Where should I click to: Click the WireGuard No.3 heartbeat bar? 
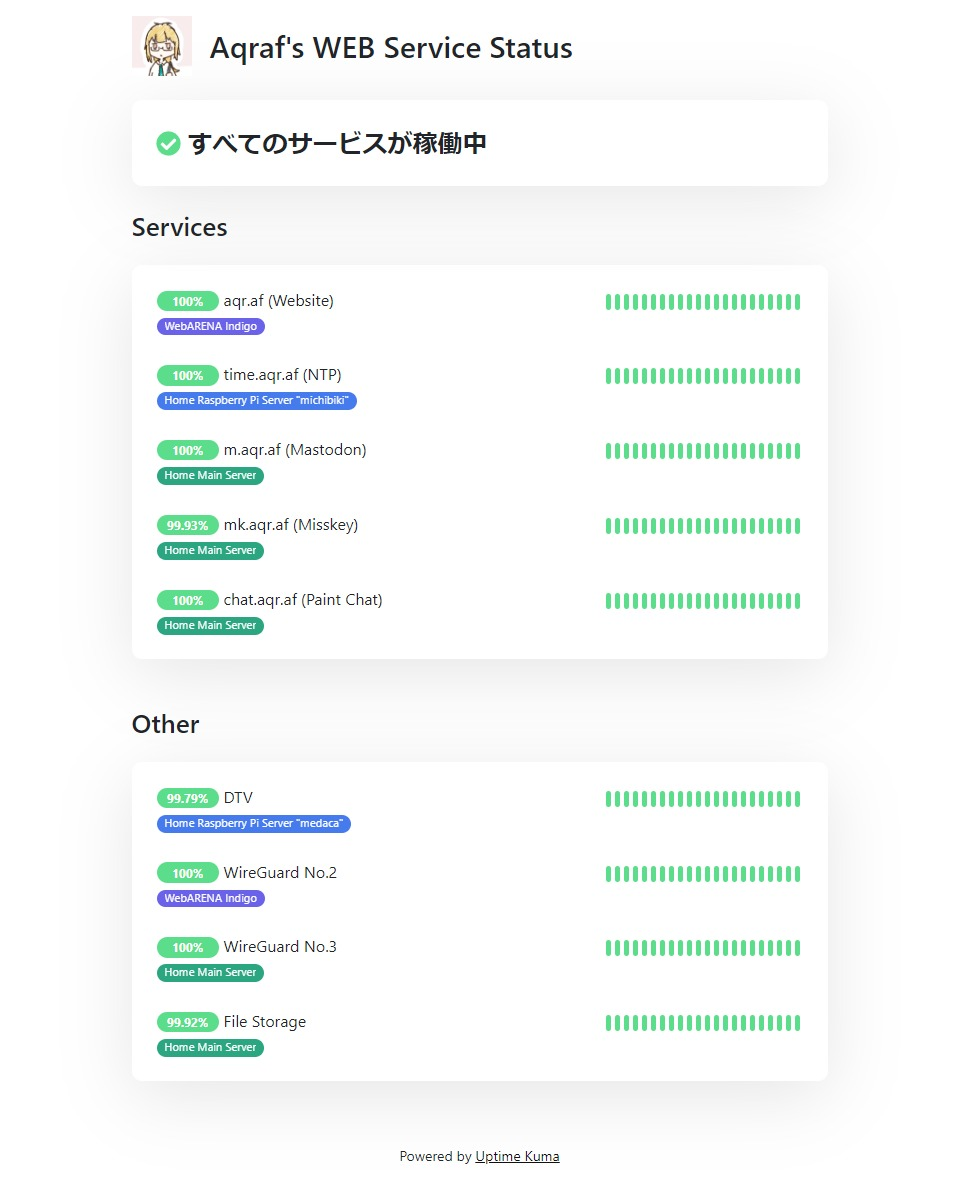click(703, 948)
